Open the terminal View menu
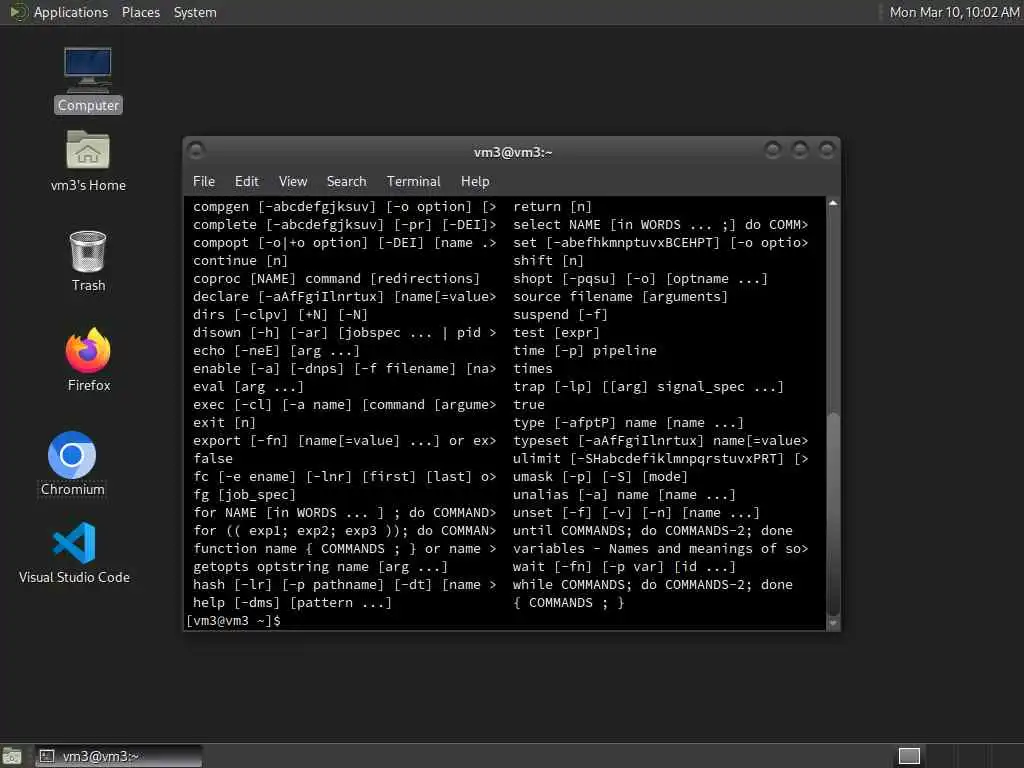This screenshot has height=768, width=1024. 293,182
